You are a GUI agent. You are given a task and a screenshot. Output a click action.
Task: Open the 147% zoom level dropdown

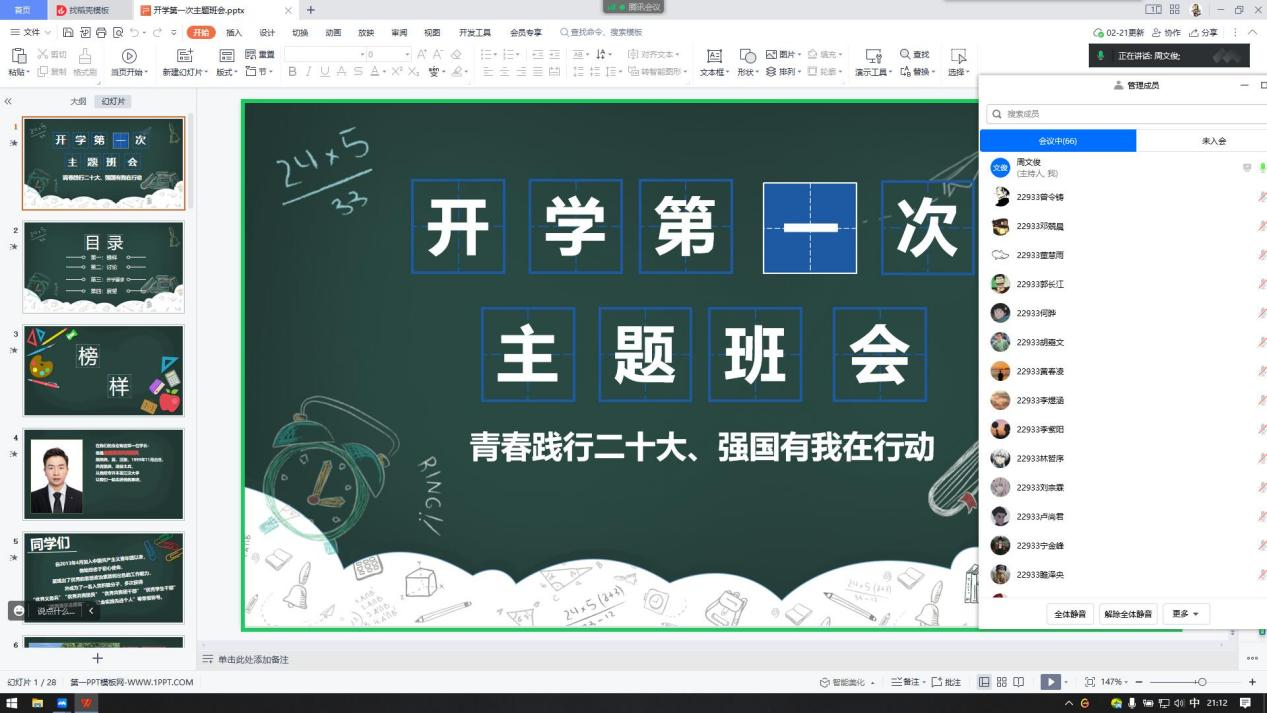coord(1113,682)
